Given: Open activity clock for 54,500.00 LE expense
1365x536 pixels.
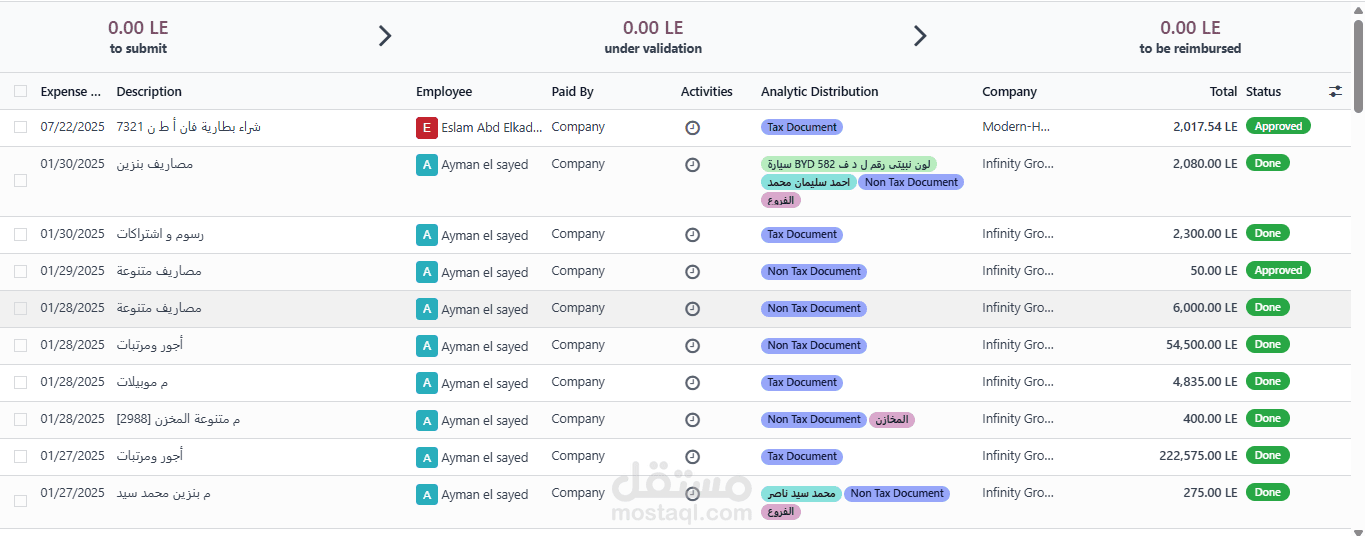Looking at the screenshot, I should 692,346.
